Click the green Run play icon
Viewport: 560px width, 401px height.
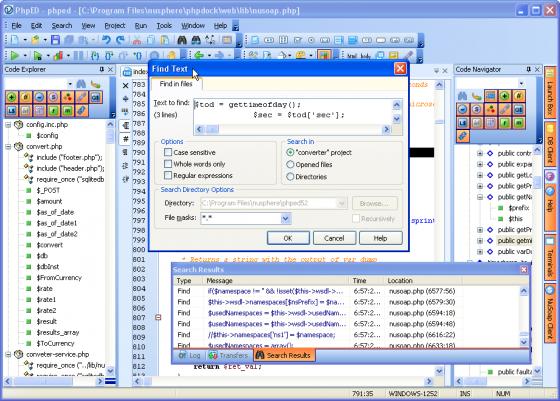(x=15, y=55)
